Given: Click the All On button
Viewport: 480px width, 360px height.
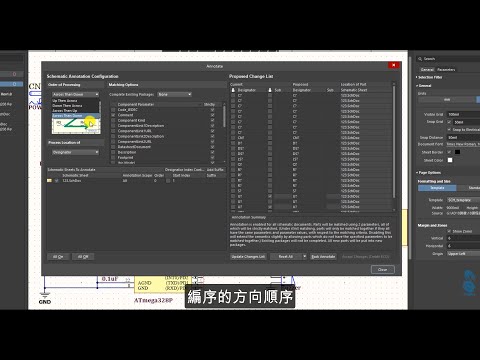Looking at the screenshot, I should tap(58, 257).
